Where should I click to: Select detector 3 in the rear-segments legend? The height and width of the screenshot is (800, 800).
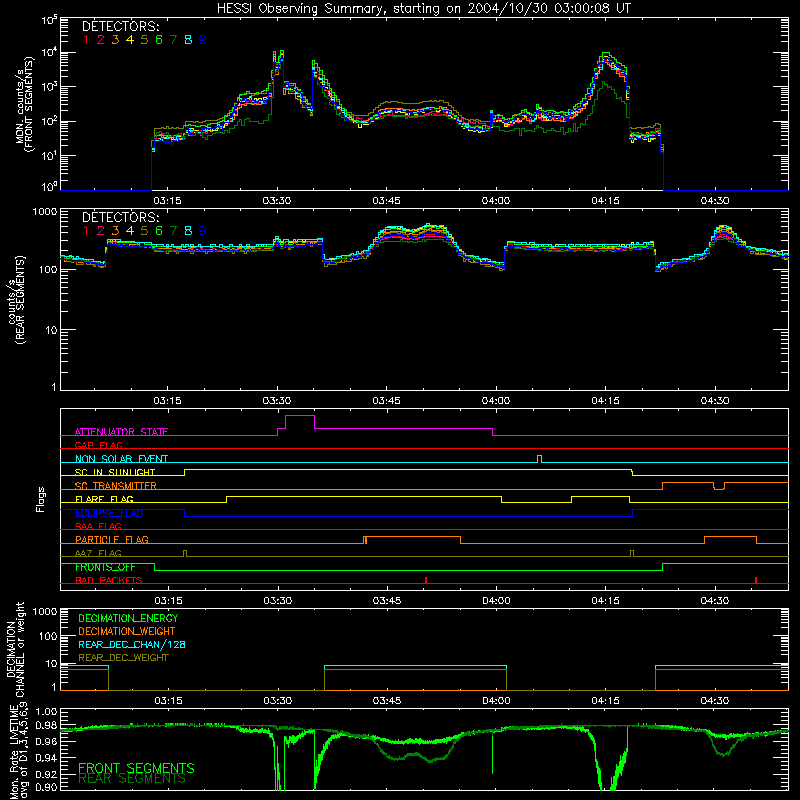click(115, 231)
